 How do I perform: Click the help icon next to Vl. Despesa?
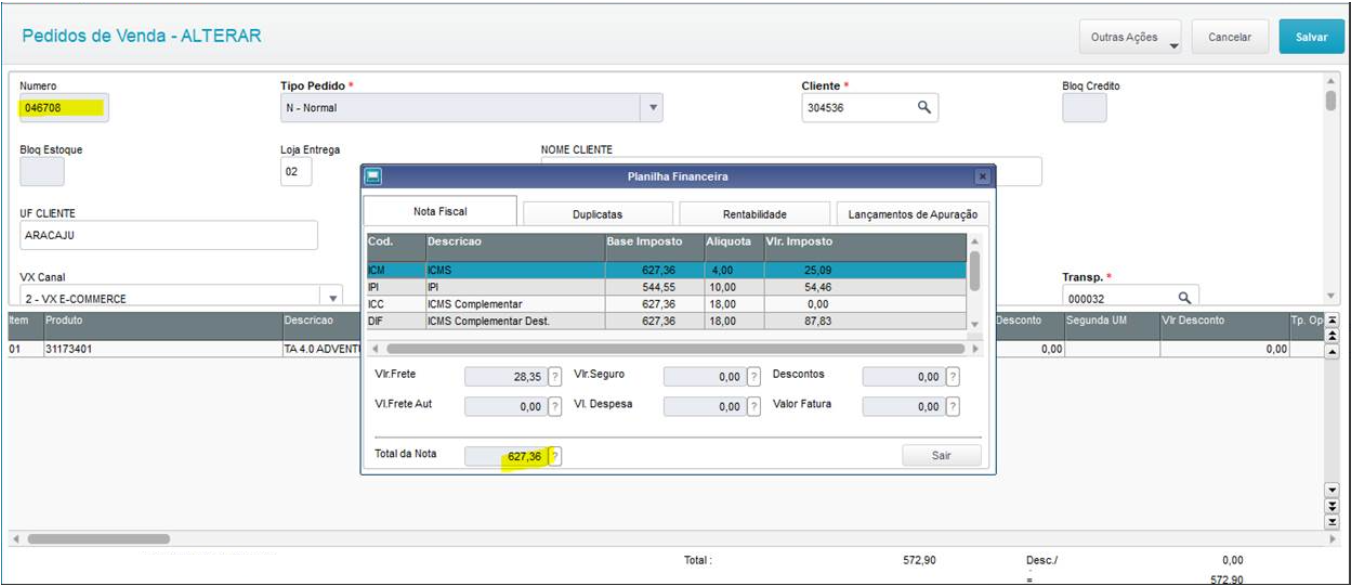(x=755, y=406)
